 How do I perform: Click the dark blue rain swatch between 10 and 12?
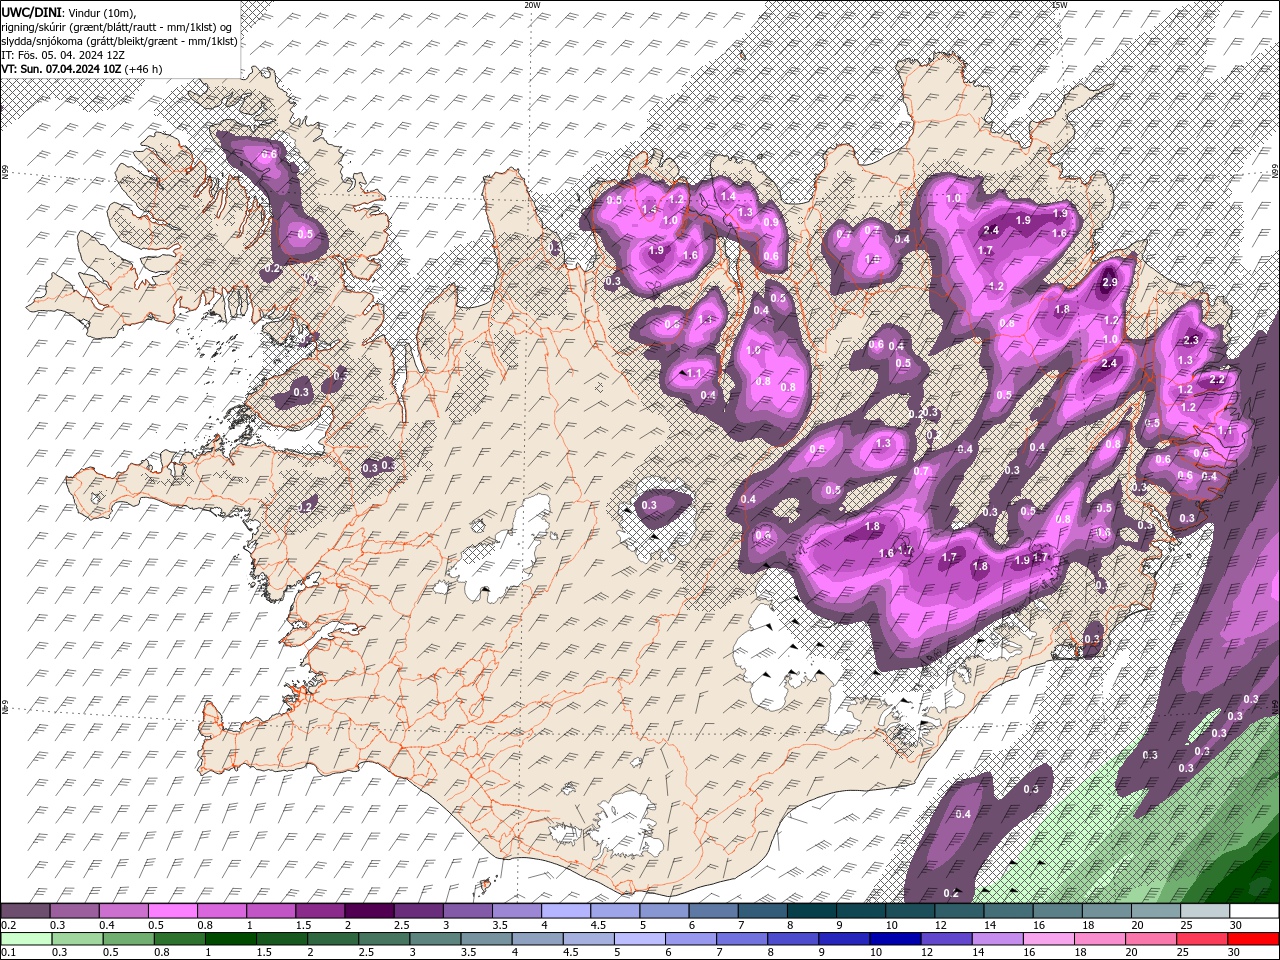894,938
